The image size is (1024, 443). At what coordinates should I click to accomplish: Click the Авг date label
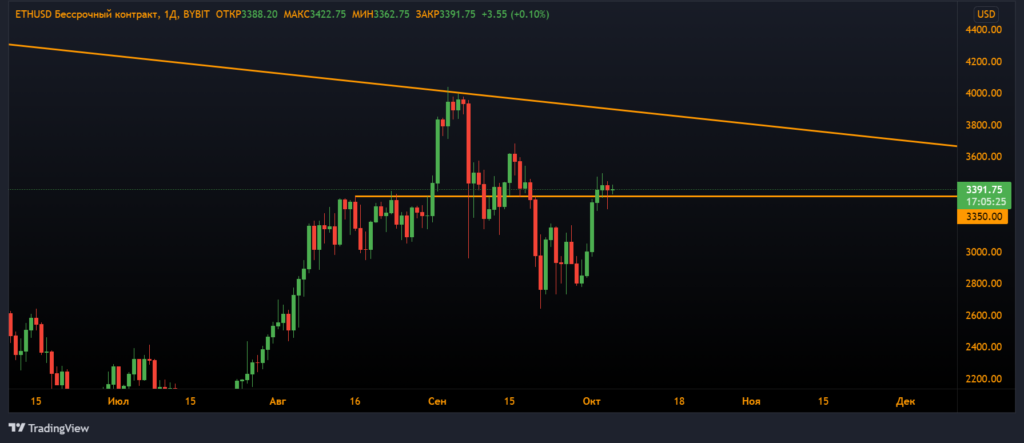click(x=278, y=402)
